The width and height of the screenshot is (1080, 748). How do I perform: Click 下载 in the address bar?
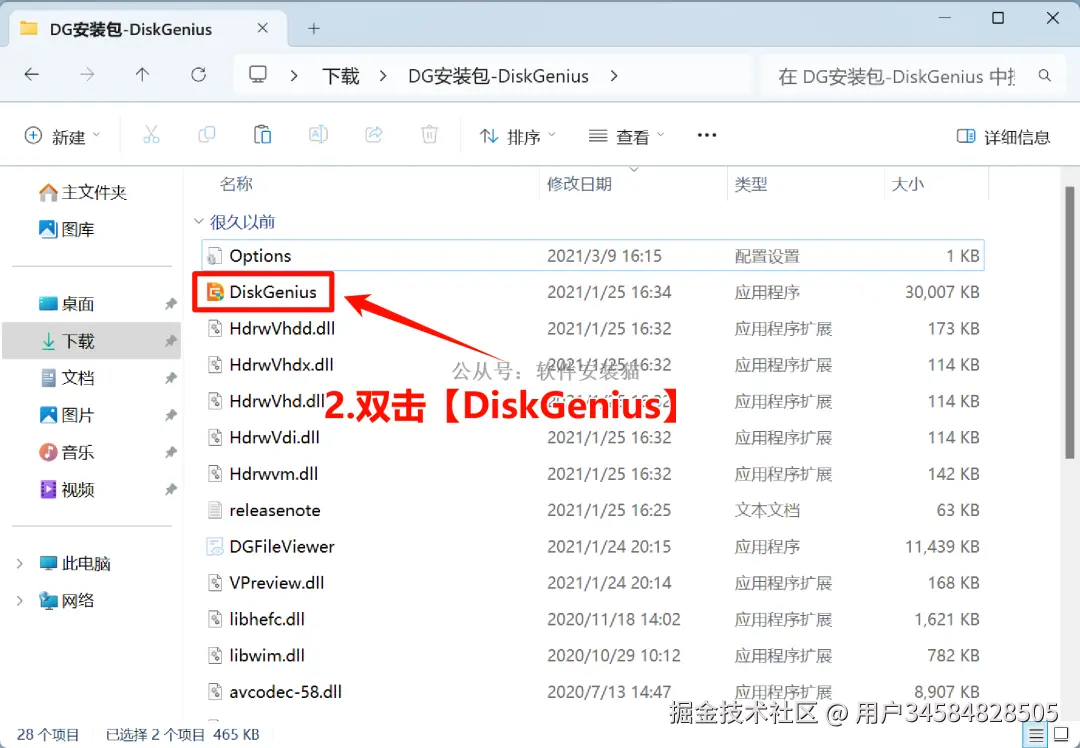click(341, 76)
